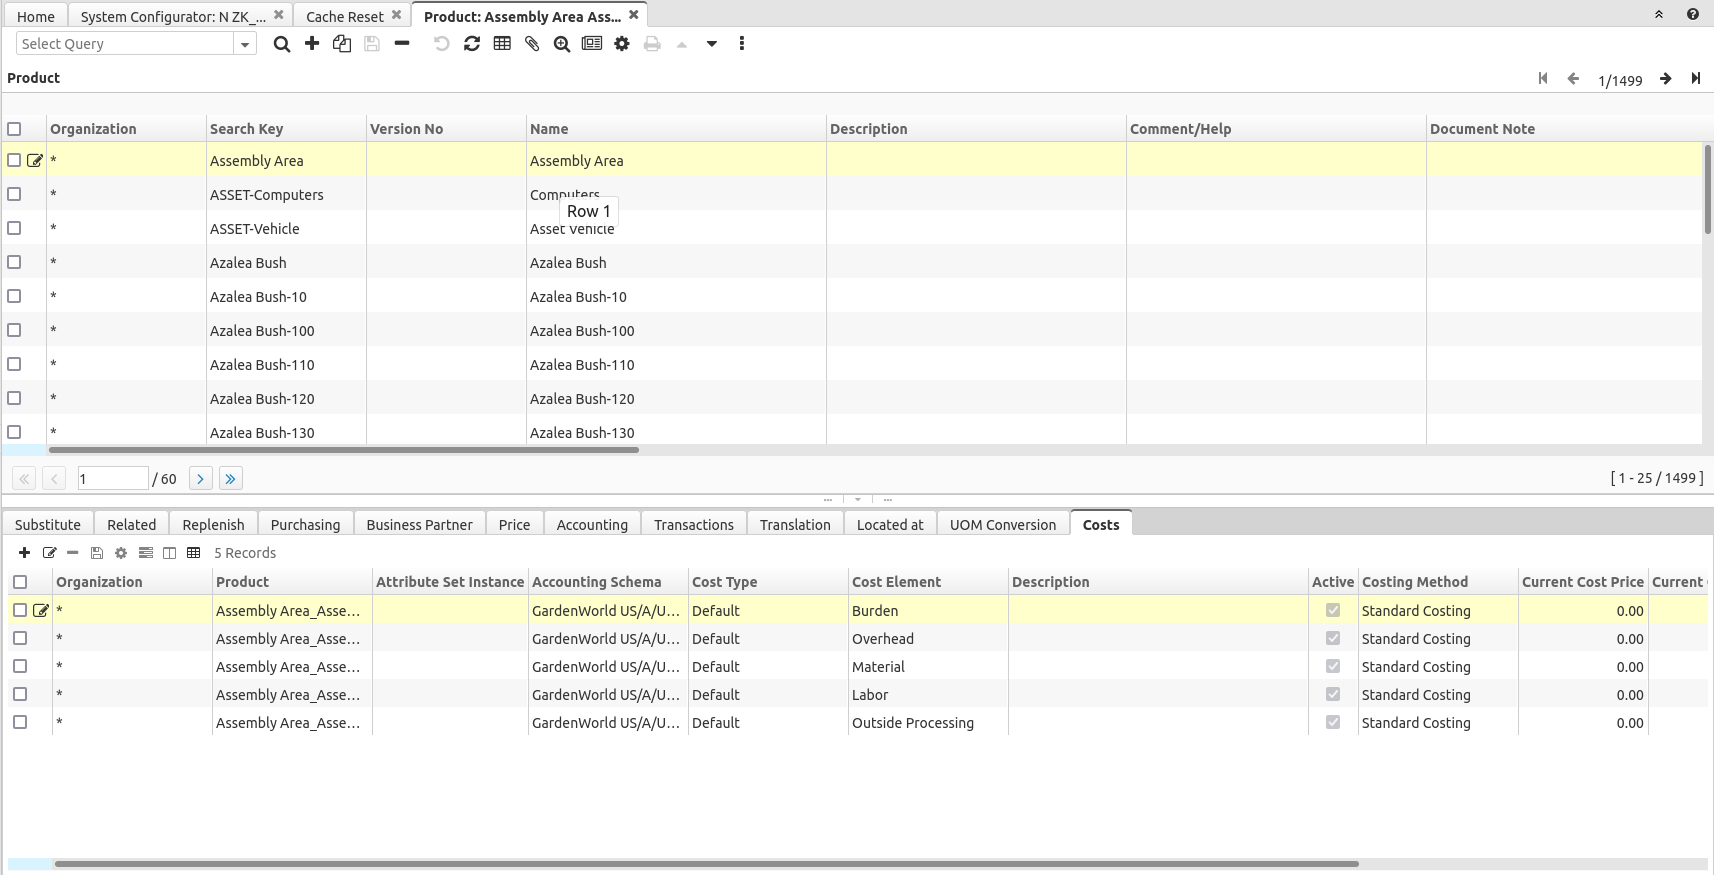Check the ASSET-Computers row checkbox
Viewport: 1714px width, 875px height.
pos(14,195)
